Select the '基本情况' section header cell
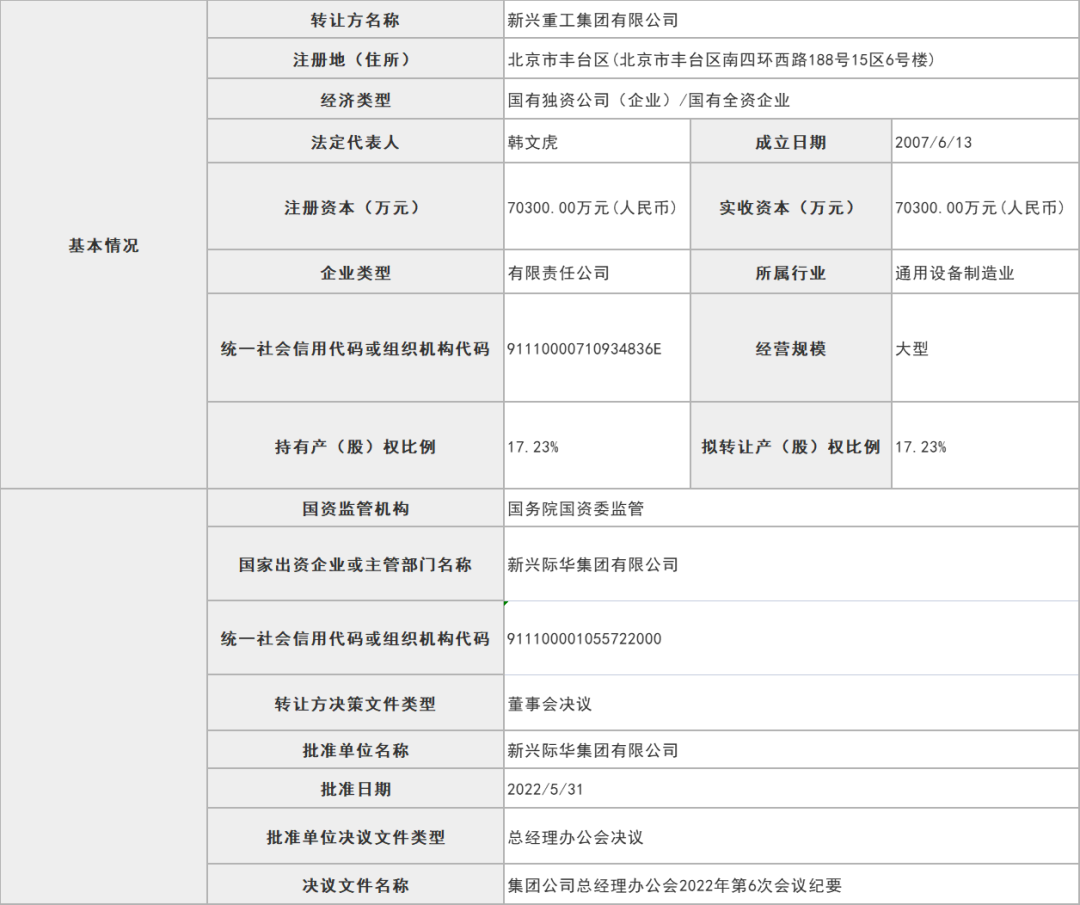The width and height of the screenshot is (1080, 905). point(103,245)
